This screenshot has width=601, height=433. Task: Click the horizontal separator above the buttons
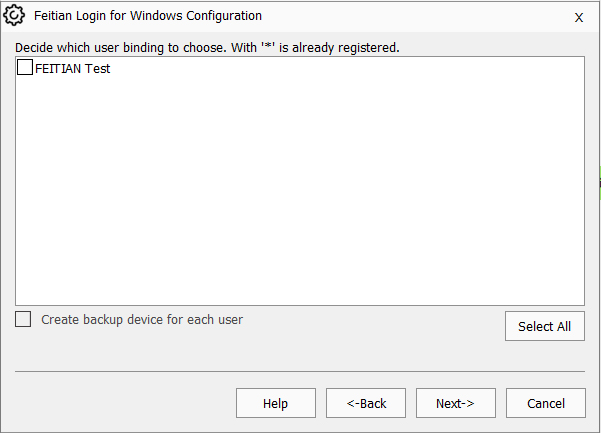tap(300, 371)
